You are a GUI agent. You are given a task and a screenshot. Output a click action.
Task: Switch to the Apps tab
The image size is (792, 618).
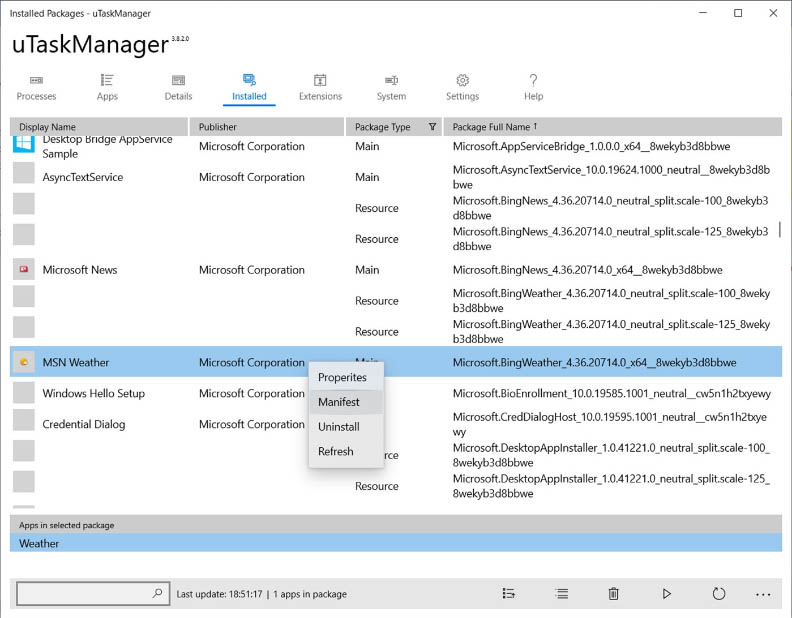[x=107, y=87]
